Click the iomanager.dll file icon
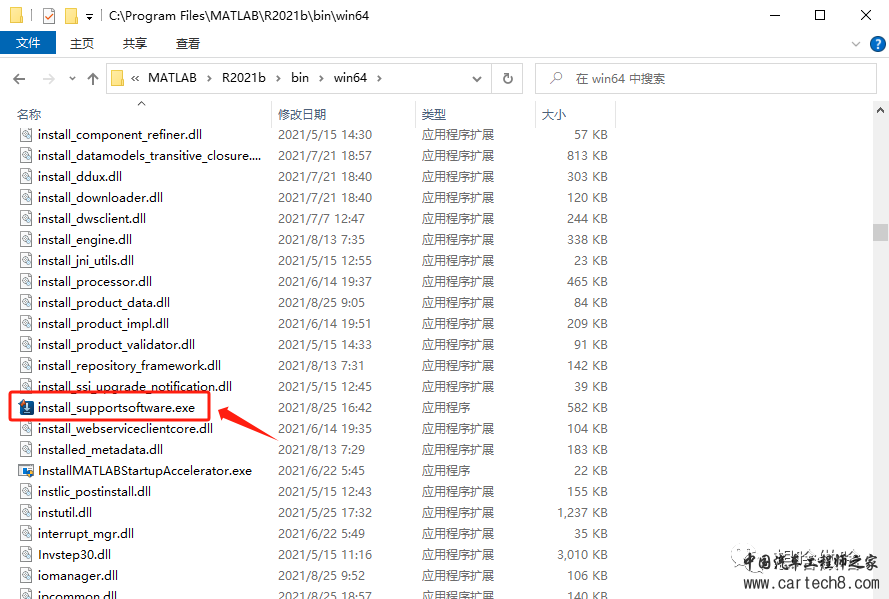 pyautogui.click(x=26, y=576)
